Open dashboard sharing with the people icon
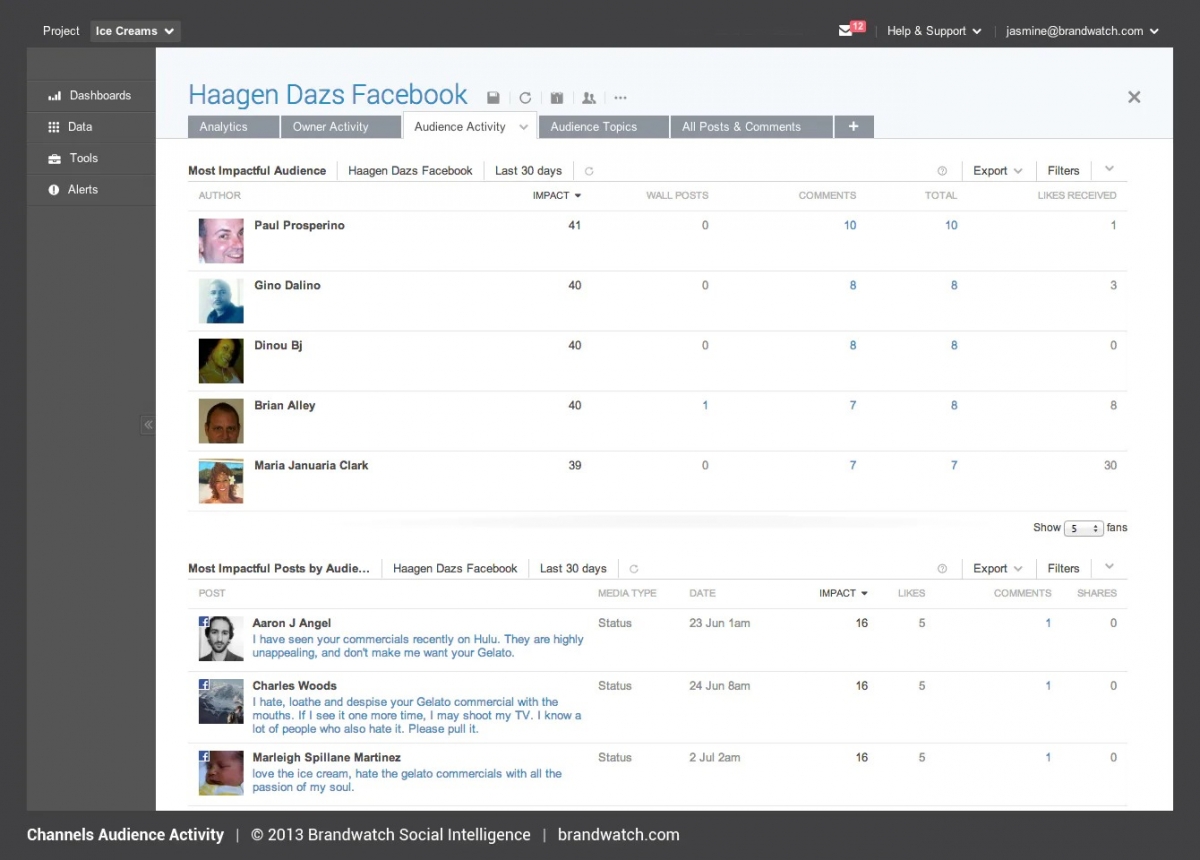Screen dimensions: 1200x860 click(x=589, y=97)
